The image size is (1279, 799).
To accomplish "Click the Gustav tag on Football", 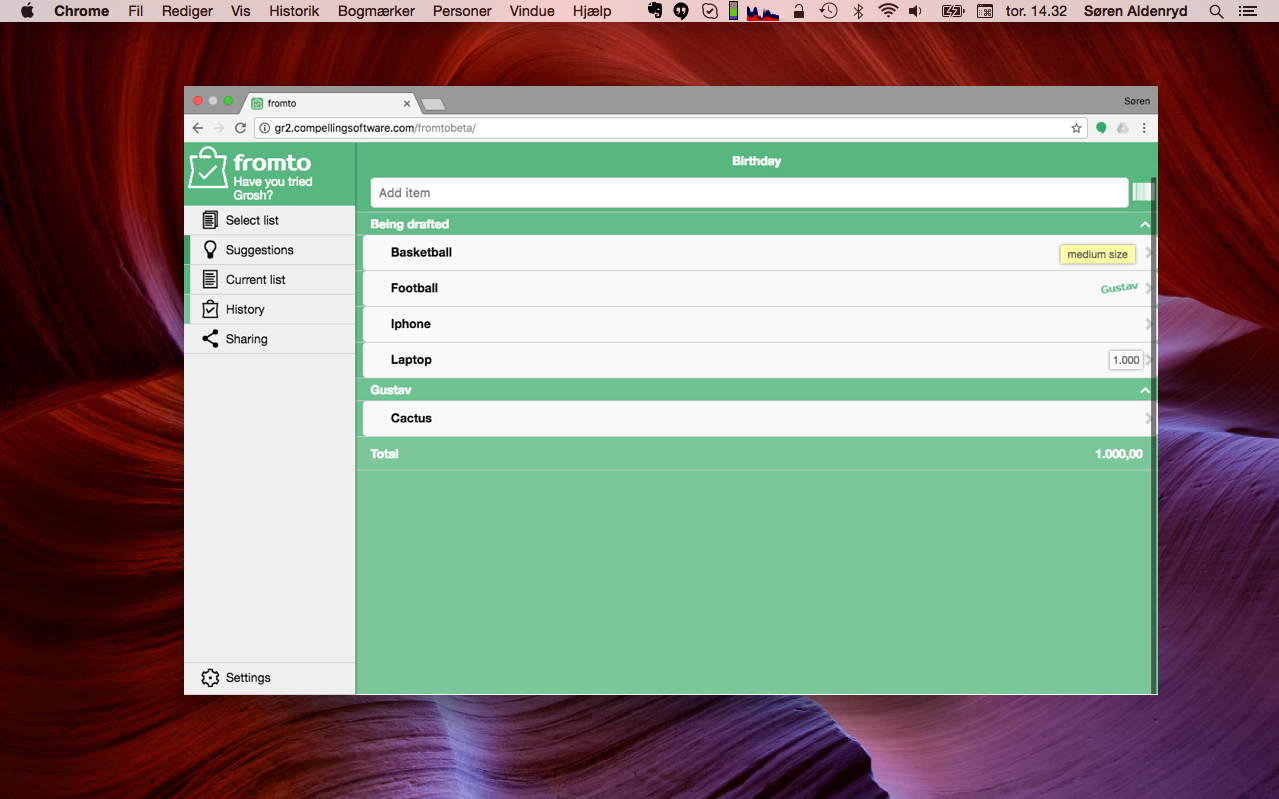I will coord(1119,288).
